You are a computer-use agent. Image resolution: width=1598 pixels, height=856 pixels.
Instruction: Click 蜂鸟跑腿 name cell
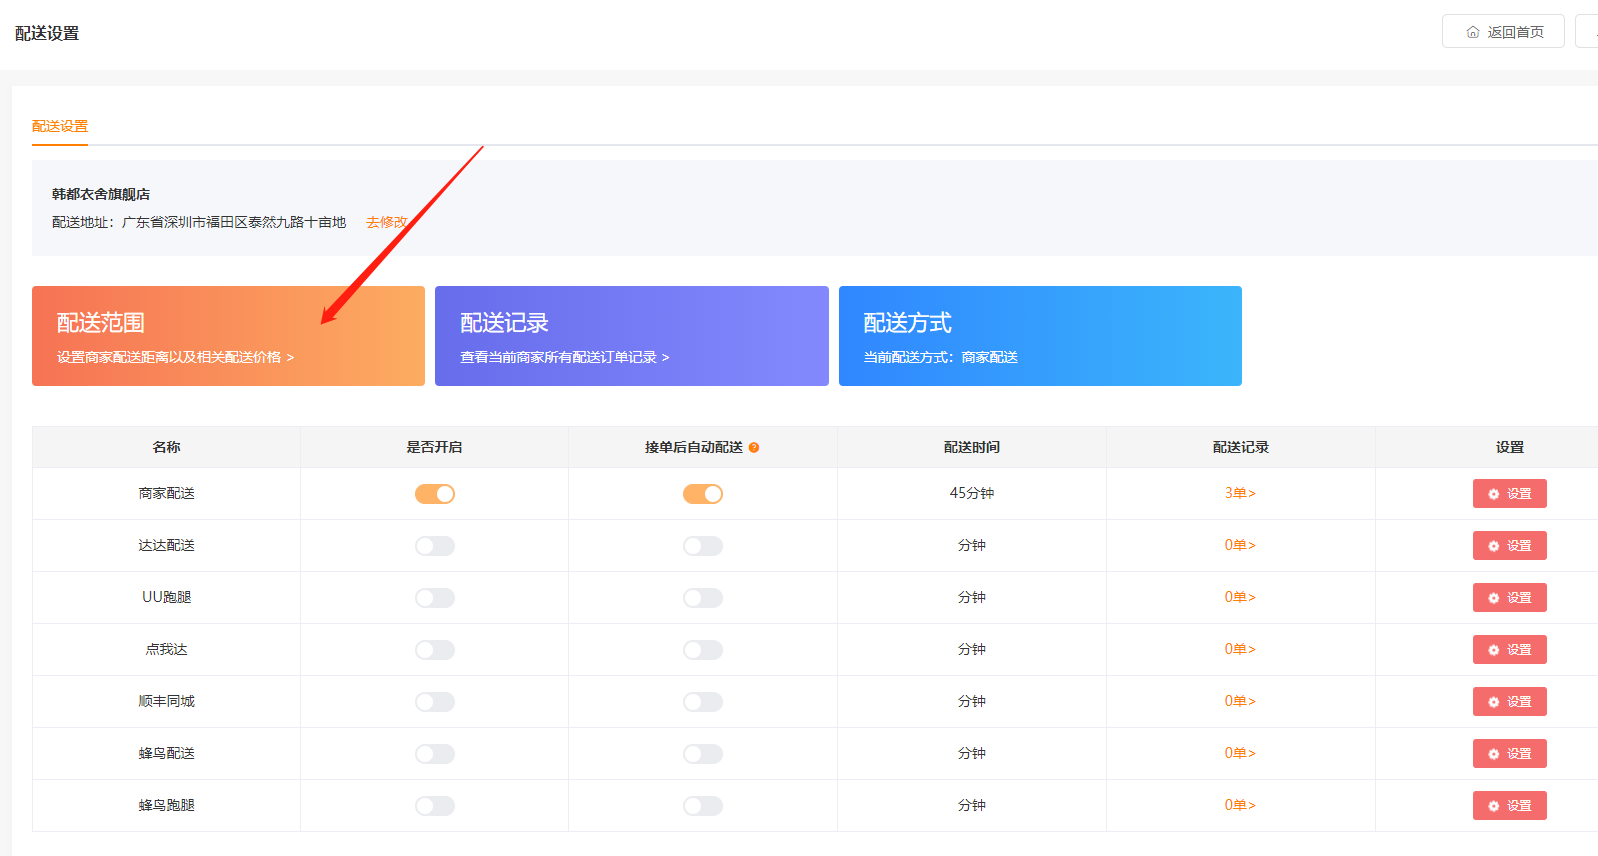pos(167,805)
